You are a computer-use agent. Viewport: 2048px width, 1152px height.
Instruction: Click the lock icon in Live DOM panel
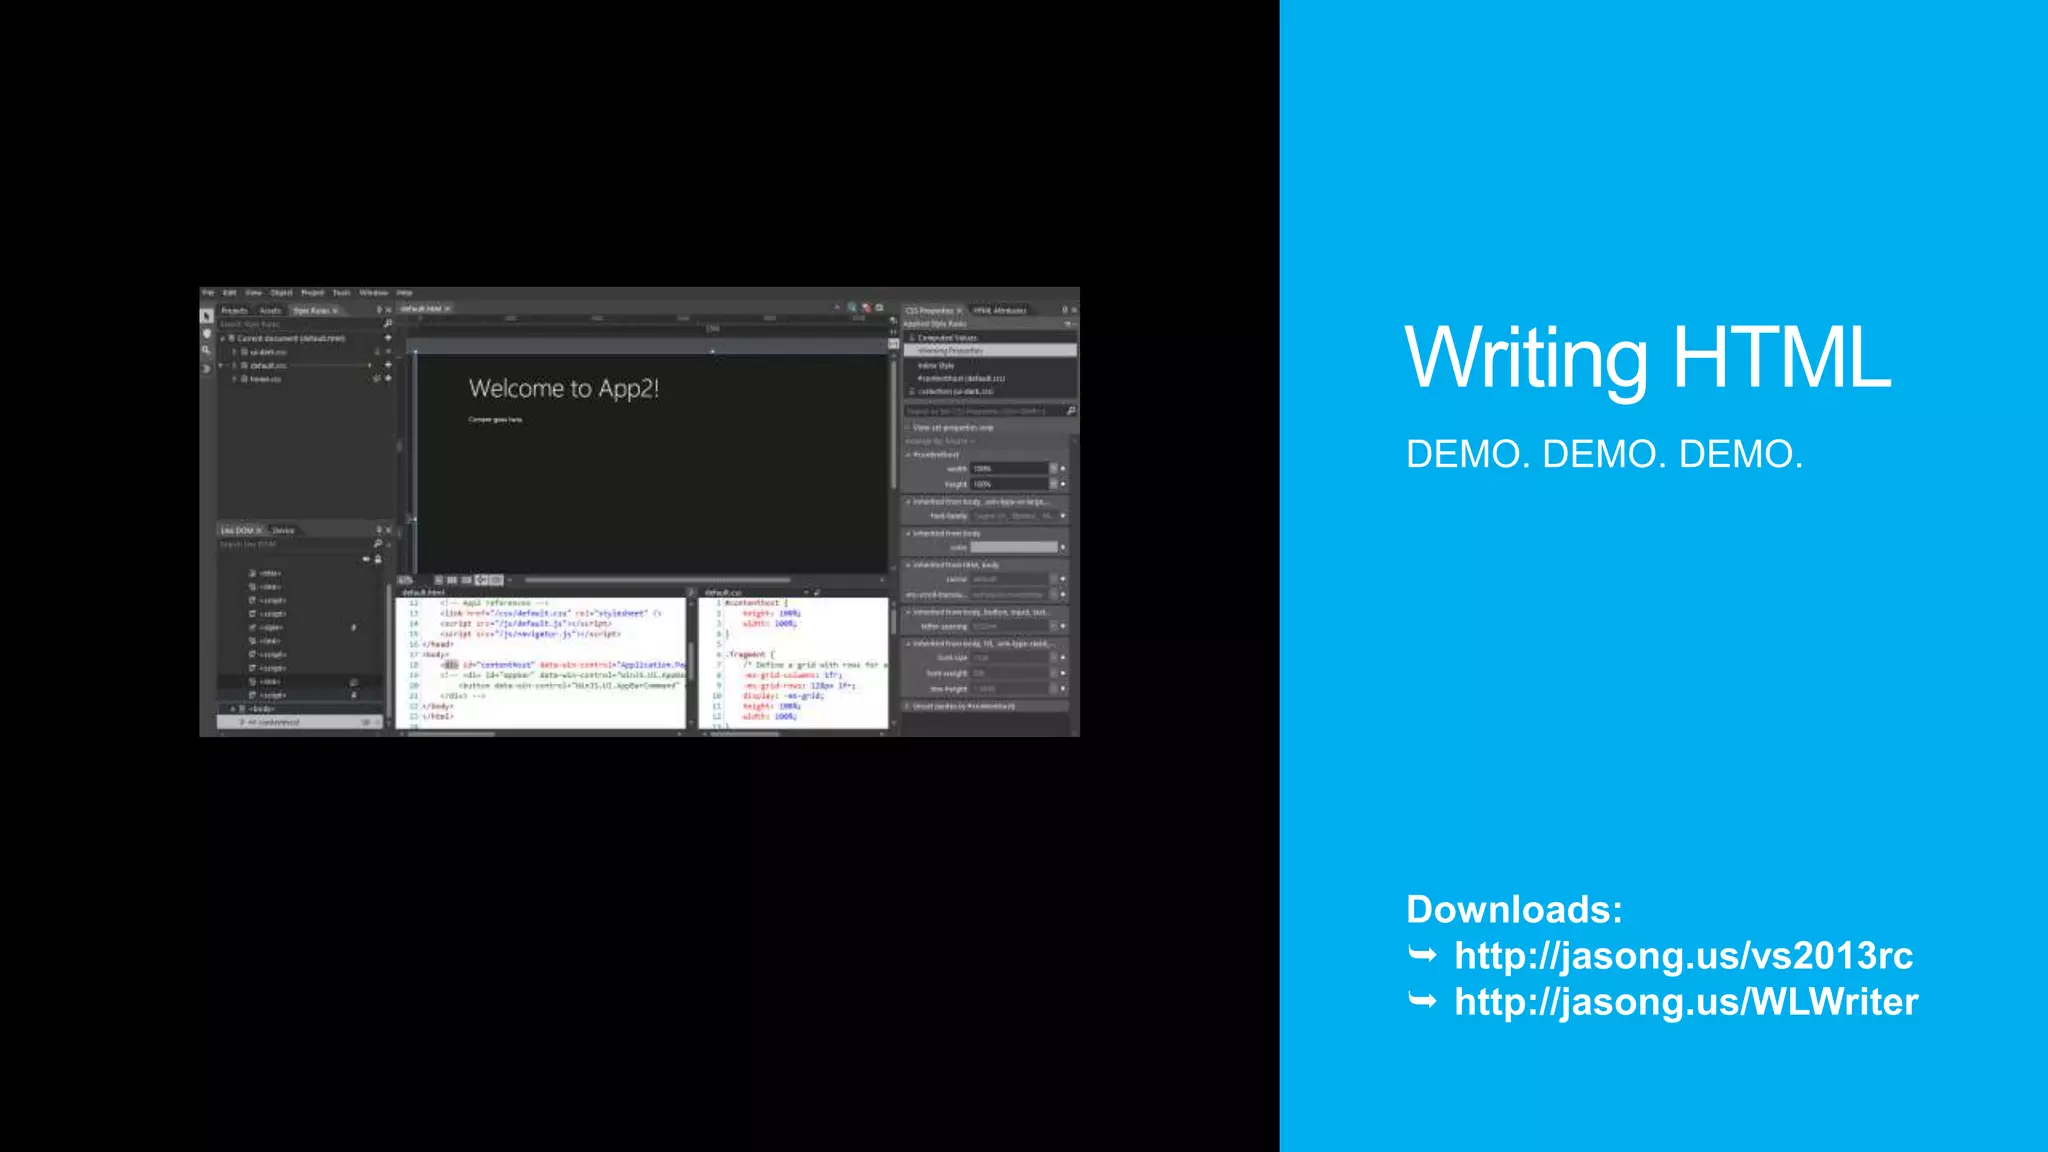pos(378,559)
